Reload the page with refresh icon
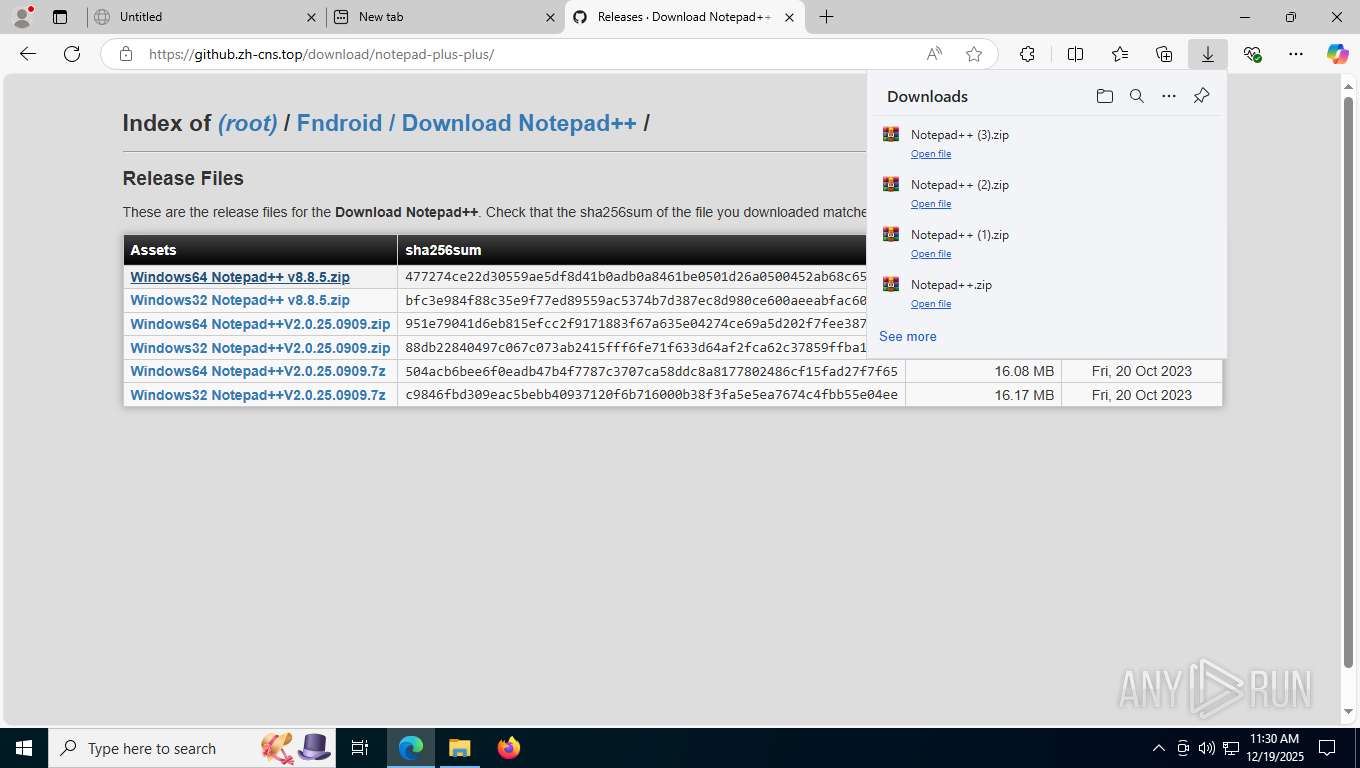Image resolution: width=1360 pixels, height=768 pixels. pos(72,54)
